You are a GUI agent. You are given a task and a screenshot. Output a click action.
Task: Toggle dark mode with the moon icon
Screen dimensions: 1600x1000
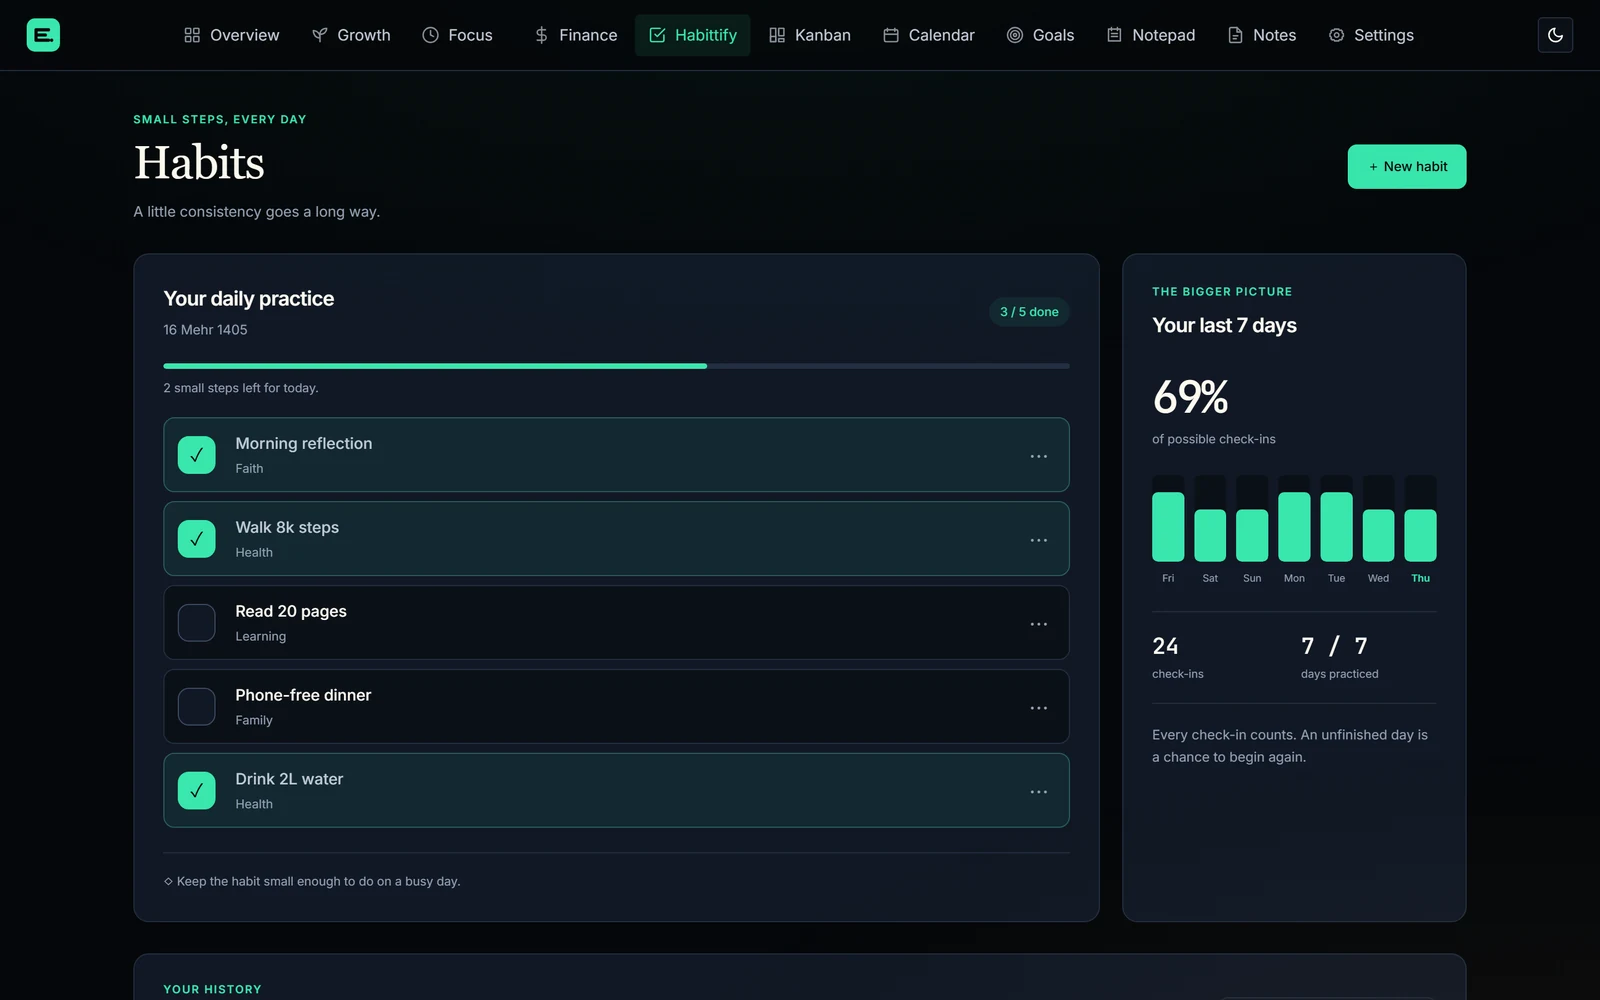tap(1555, 35)
